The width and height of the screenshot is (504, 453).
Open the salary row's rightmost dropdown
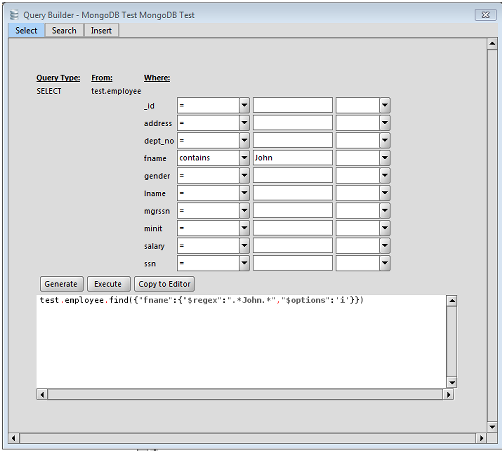pyautogui.click(x=363, y=246)
